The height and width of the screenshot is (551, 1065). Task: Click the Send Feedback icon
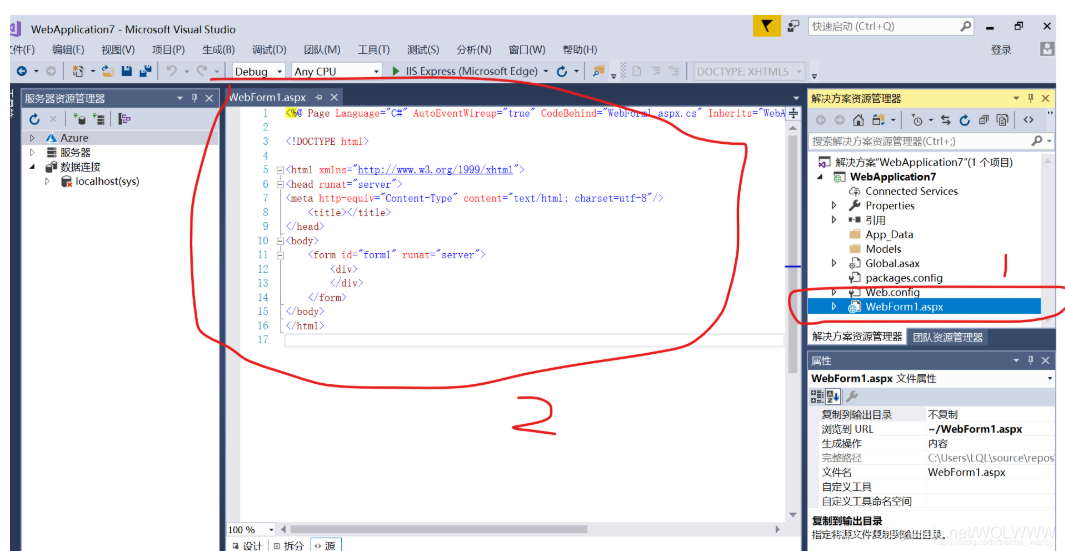pos(793,26)
